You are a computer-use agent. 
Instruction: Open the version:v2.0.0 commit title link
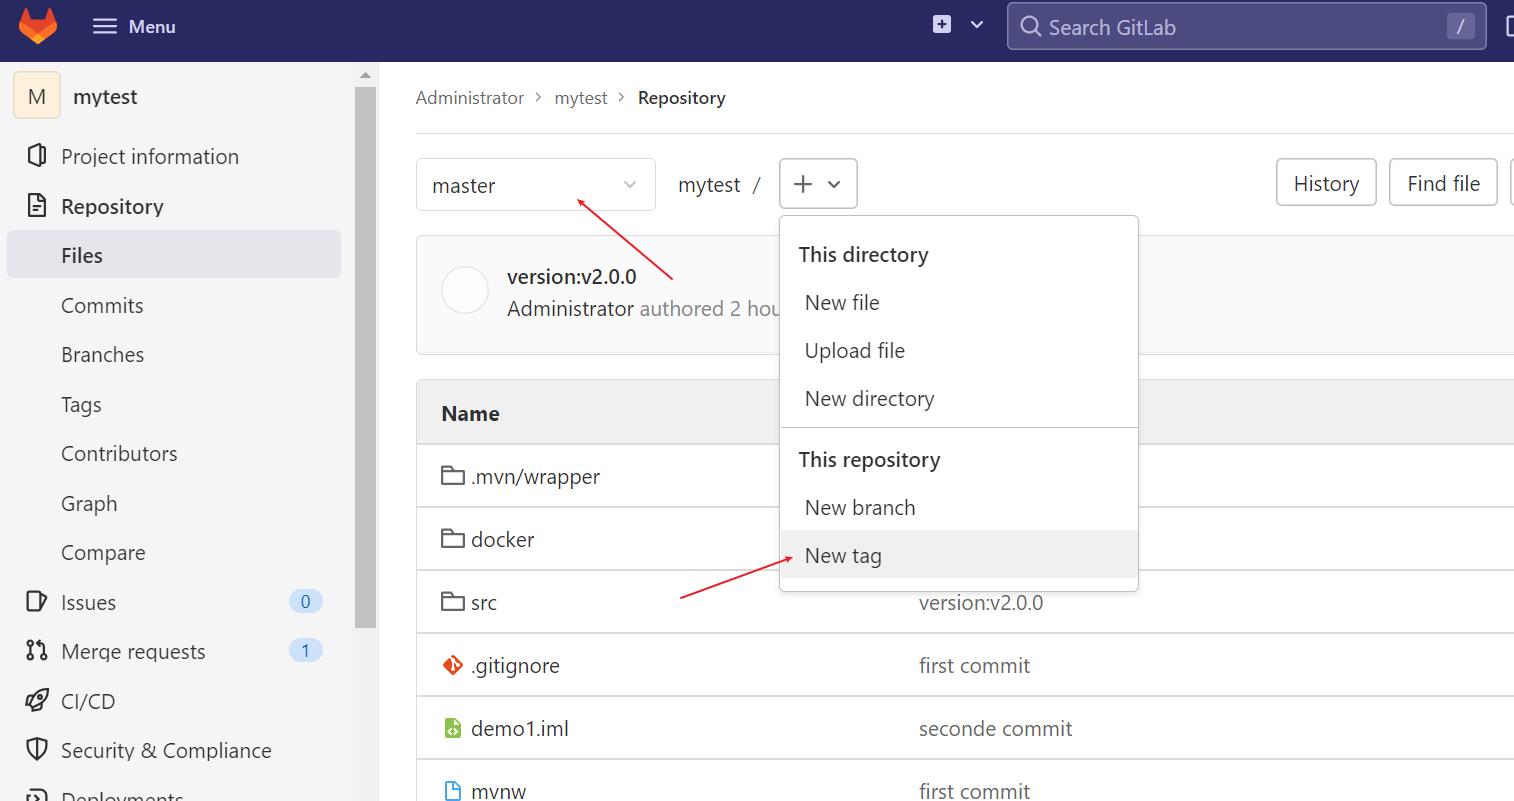(x=571, y=277)
